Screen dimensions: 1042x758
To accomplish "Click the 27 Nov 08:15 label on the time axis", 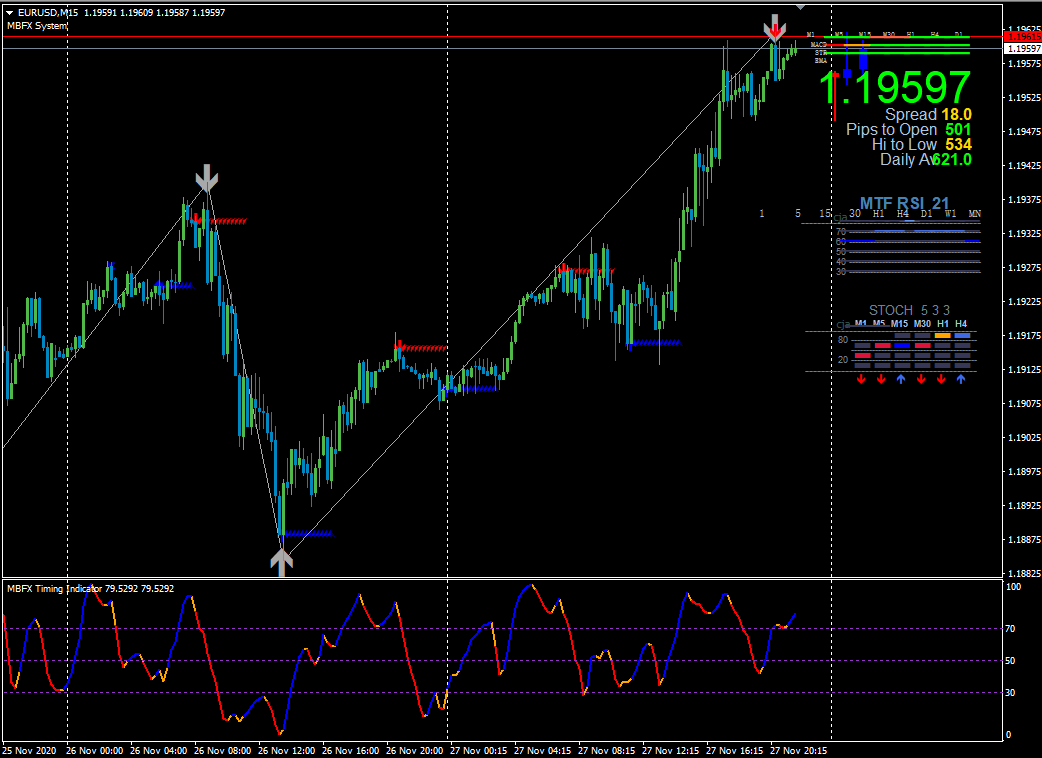I will pyautogui.click(x=606, y=751).
